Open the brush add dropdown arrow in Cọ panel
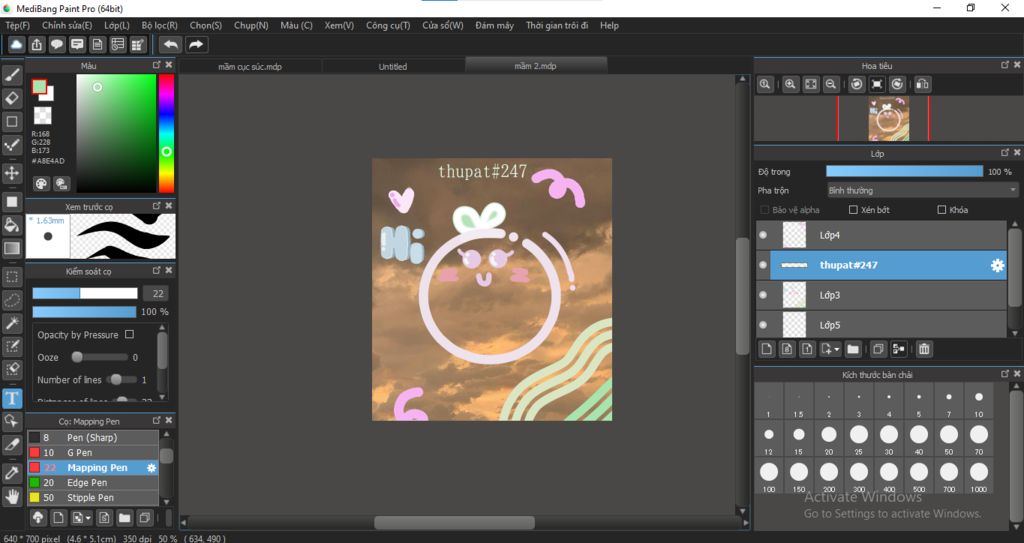The width and height of the screenshot is (1024, 543). (x=88, y=519)
